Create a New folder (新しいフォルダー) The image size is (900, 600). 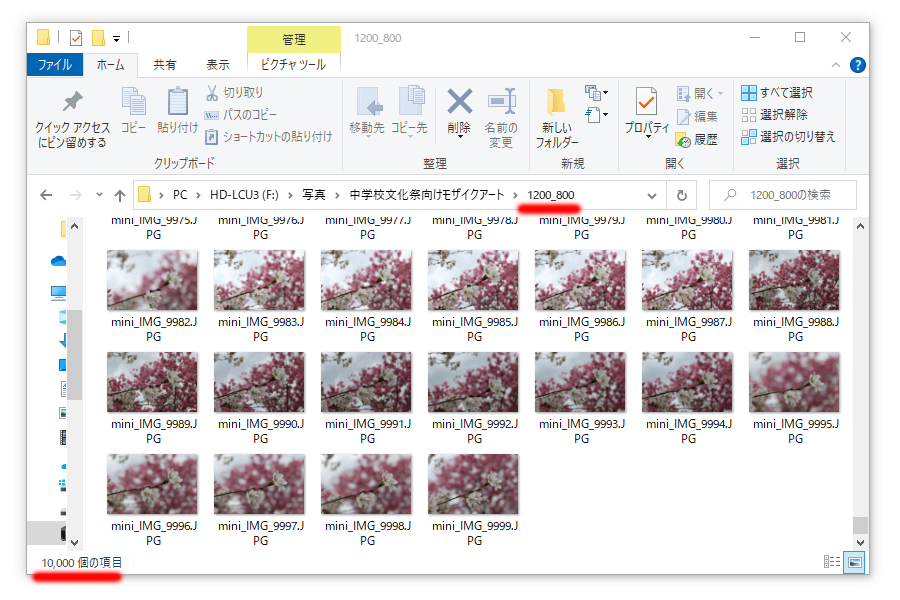(x=557, y=119)
